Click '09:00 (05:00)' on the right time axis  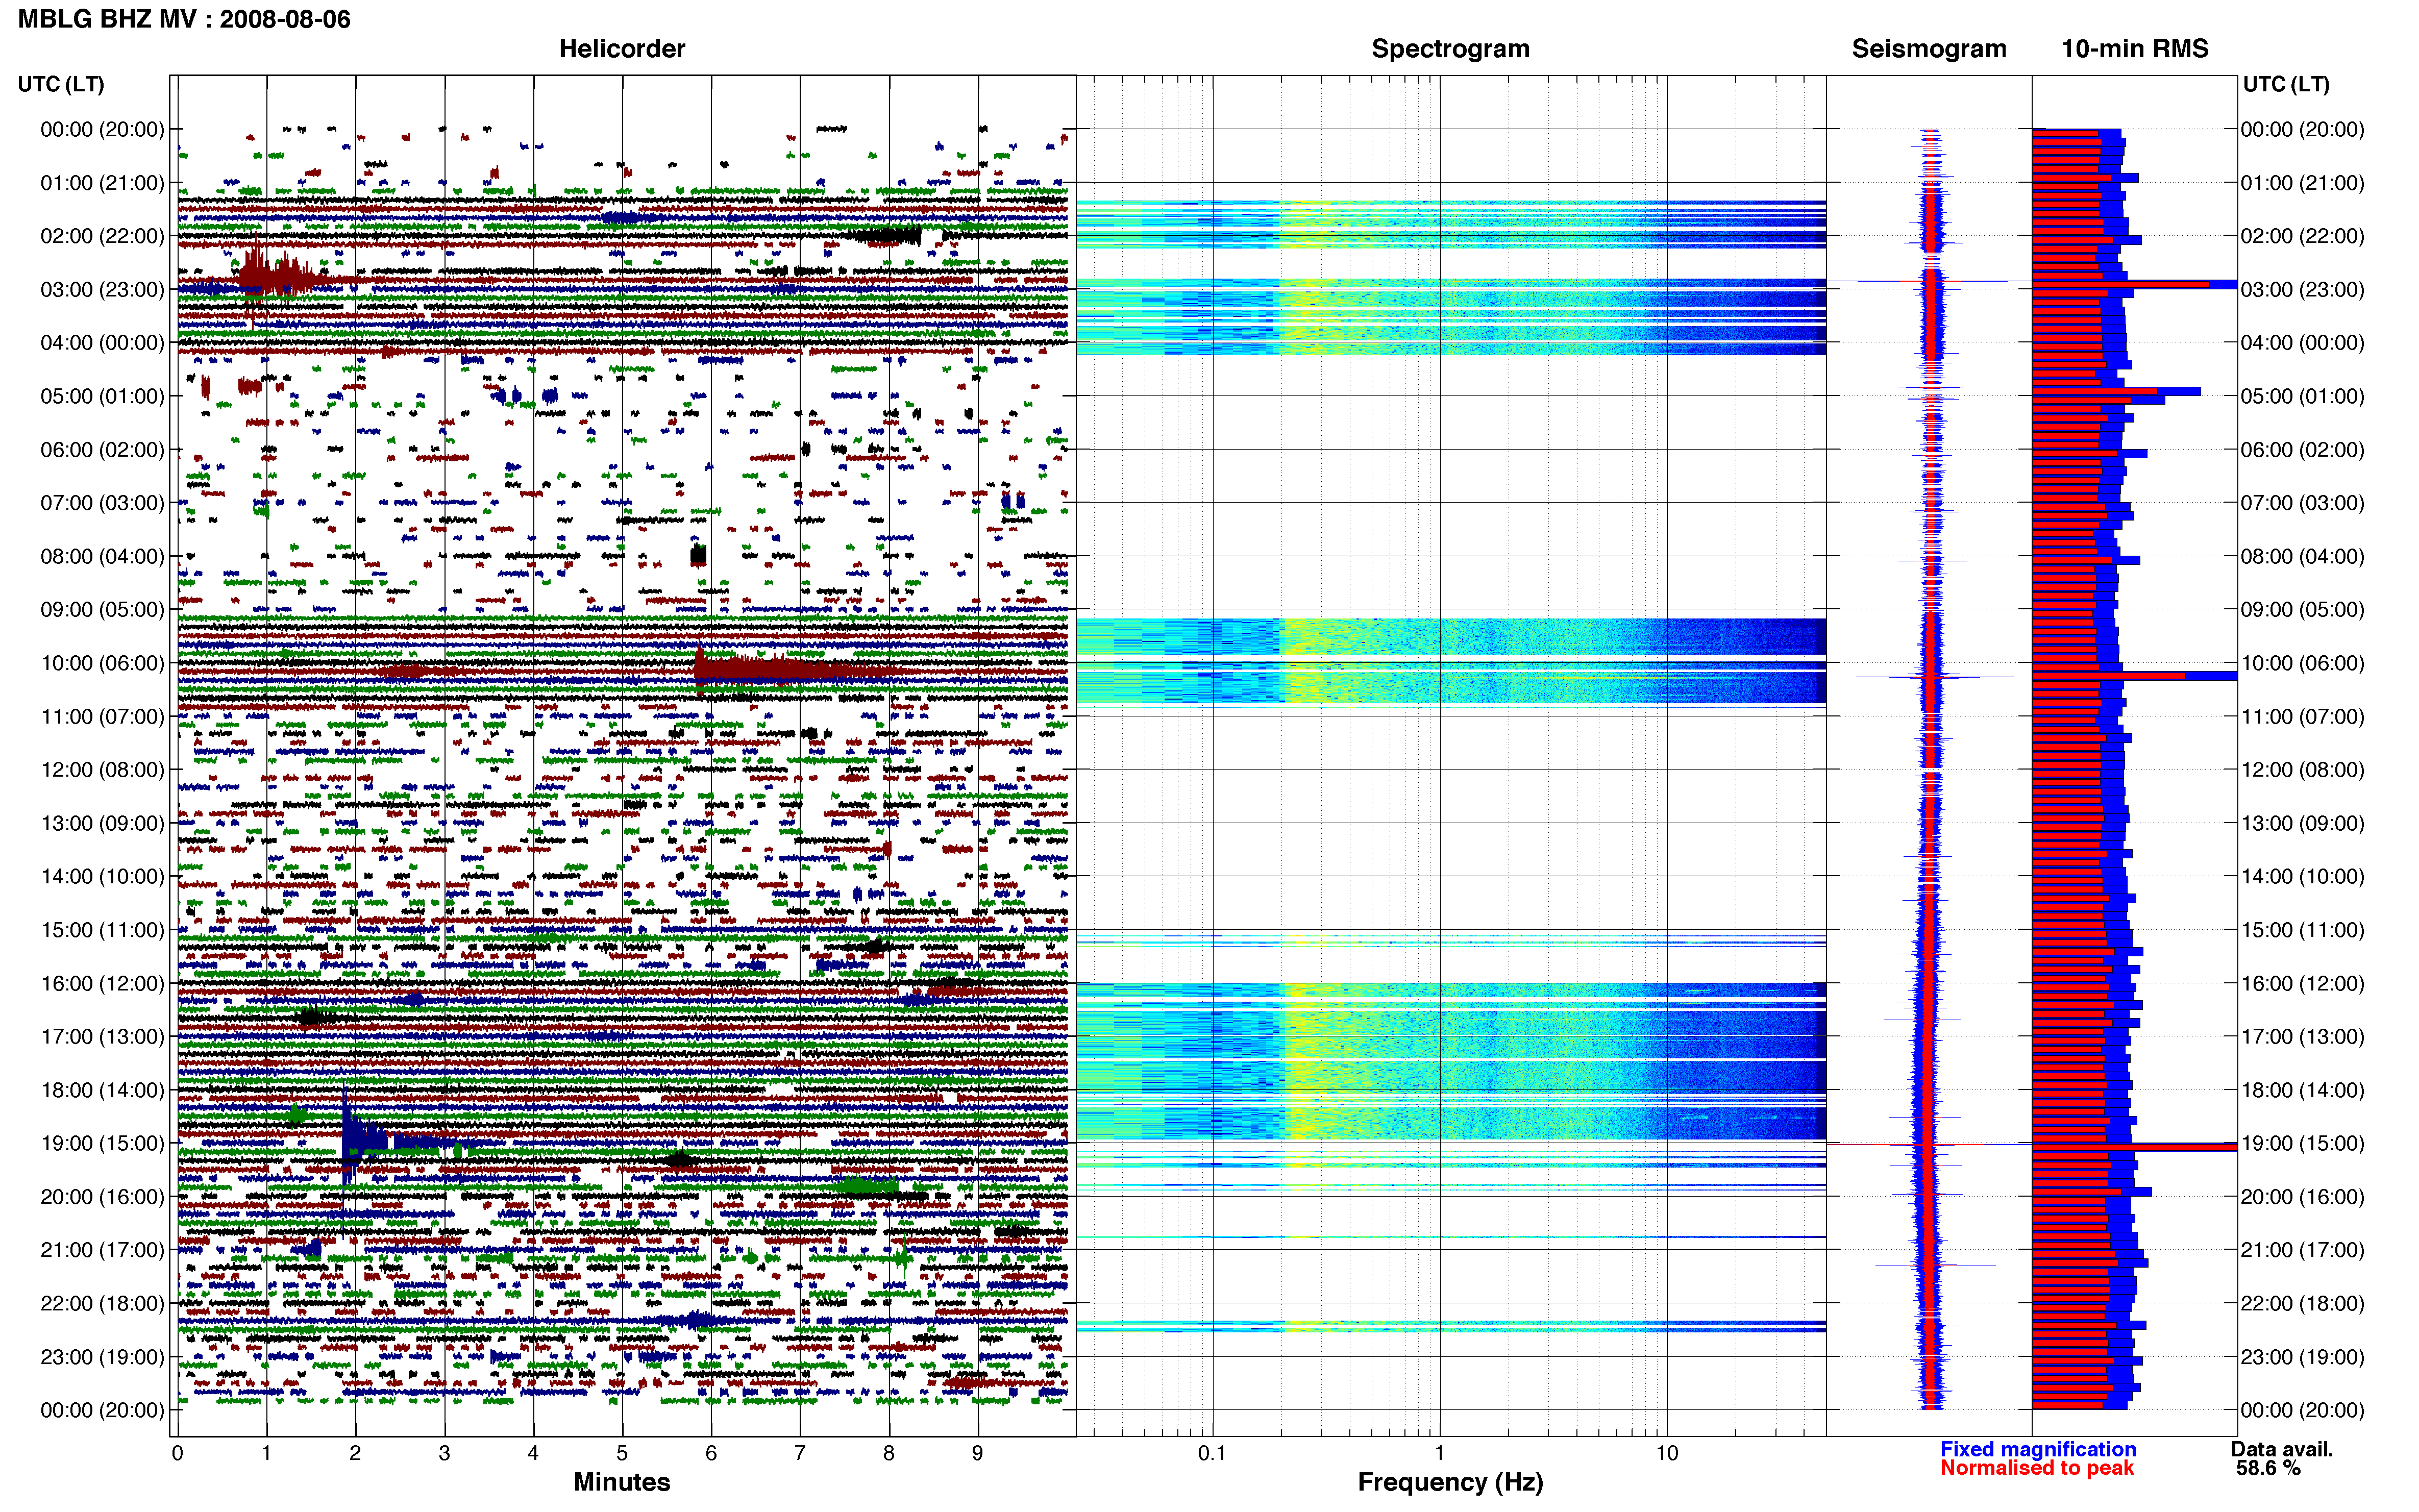pyautogui.click(x=2302, y=609)
